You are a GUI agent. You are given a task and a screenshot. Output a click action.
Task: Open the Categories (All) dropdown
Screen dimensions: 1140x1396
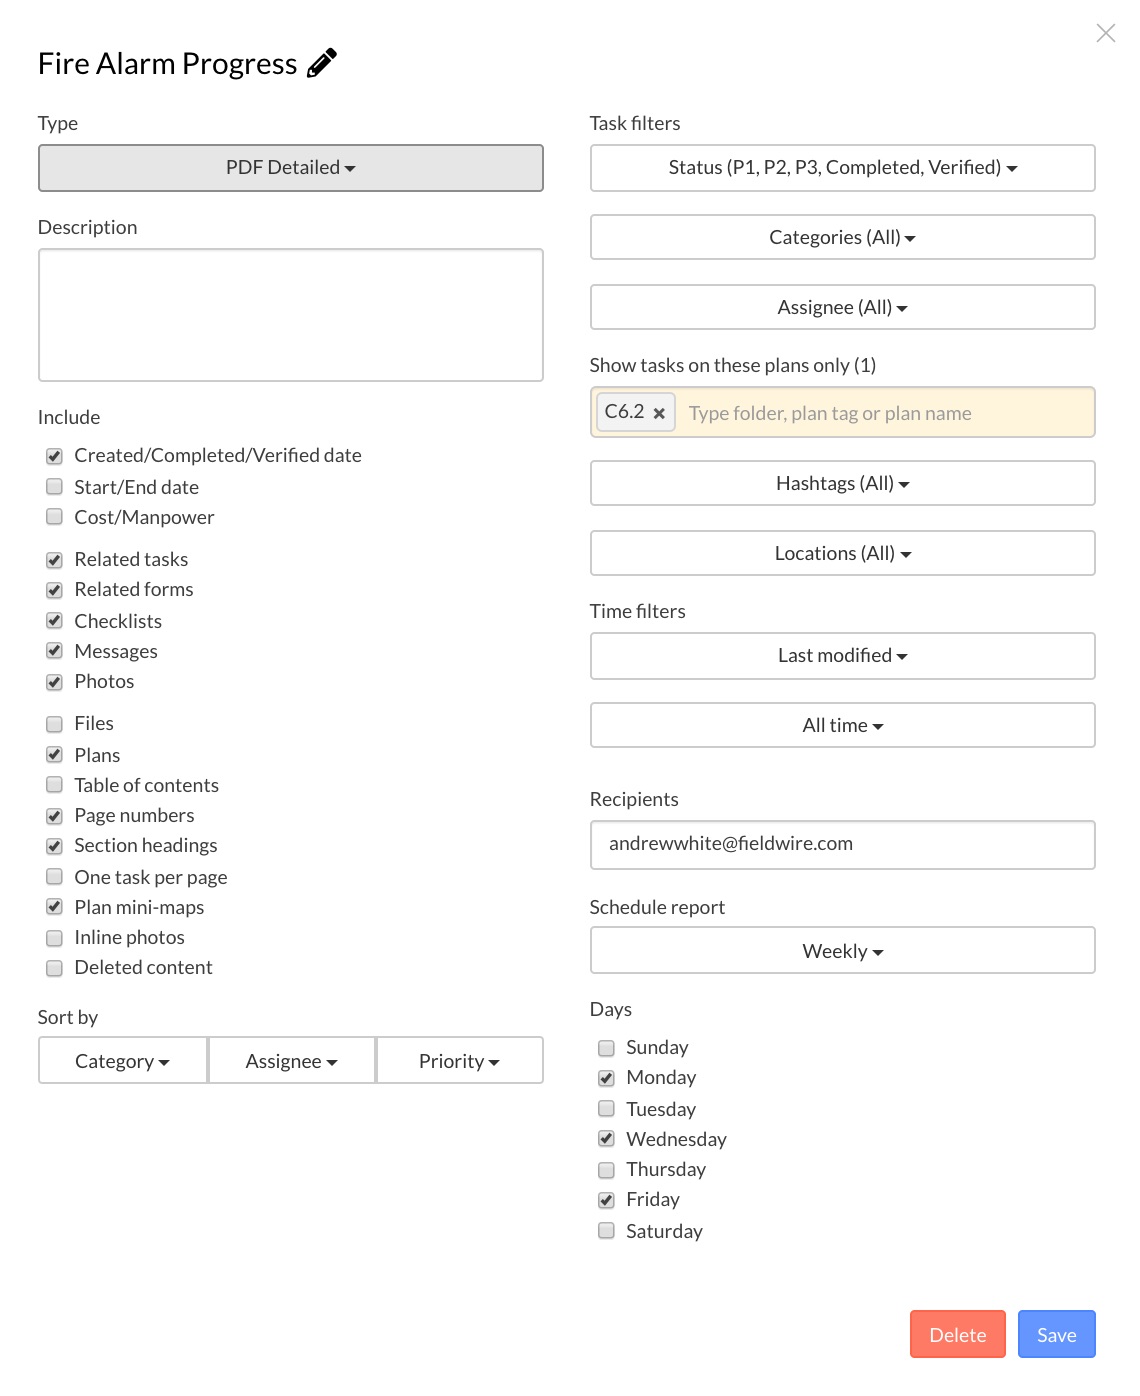(842, 238)
